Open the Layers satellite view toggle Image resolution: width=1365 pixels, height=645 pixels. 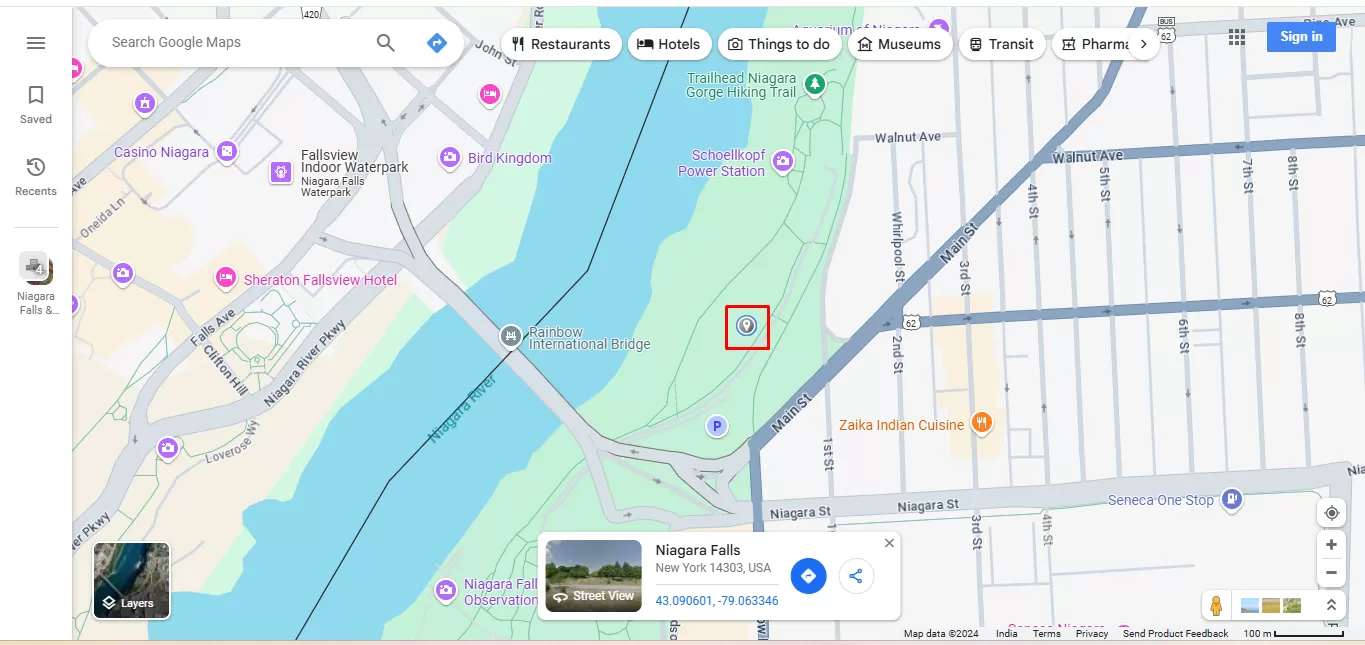click(x=132, y=581)
